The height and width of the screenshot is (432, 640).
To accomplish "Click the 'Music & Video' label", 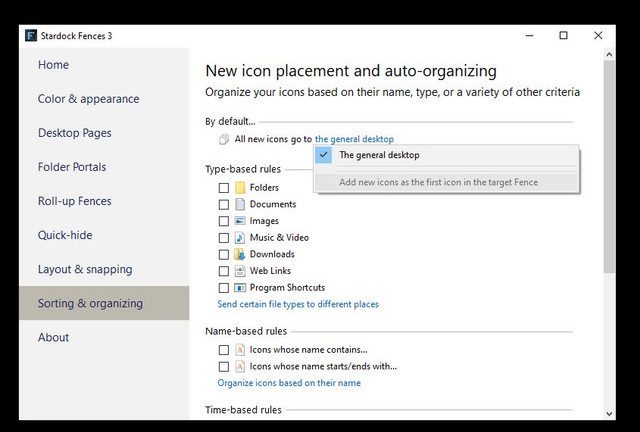I will tap(279, 238).
